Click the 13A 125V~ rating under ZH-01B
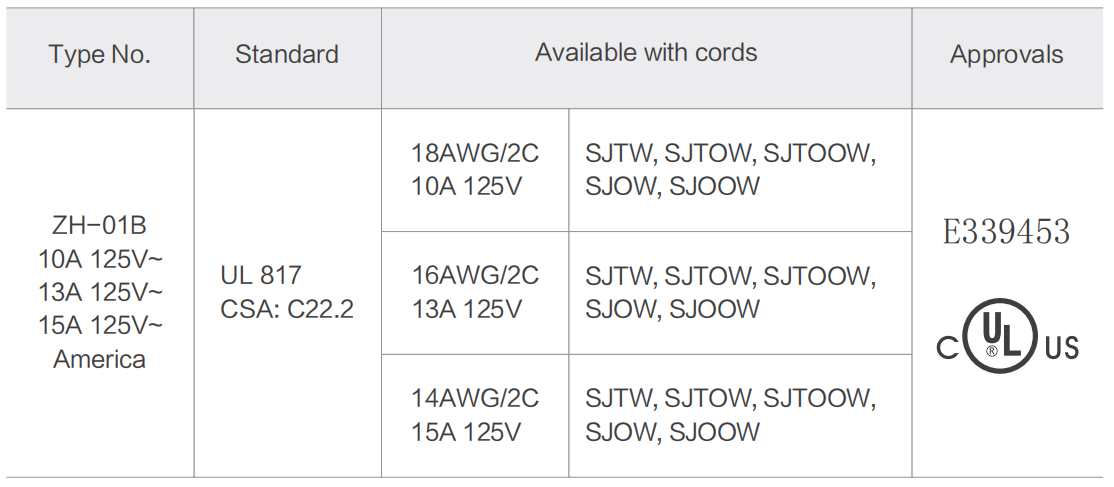Viewport: 1114px width, 487px height. pyautogui.click(x=100, y=292)
